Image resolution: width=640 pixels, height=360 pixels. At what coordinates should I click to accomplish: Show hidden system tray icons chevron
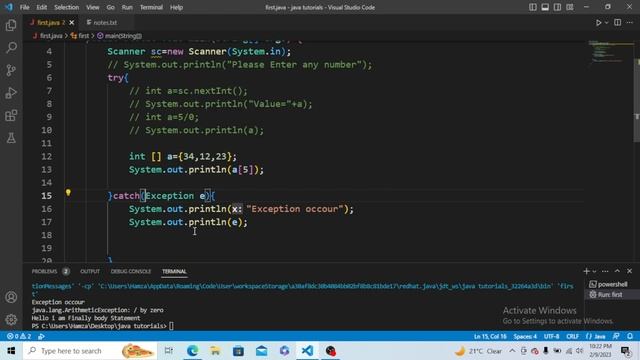pyautogui.click(x=512, y=351)
